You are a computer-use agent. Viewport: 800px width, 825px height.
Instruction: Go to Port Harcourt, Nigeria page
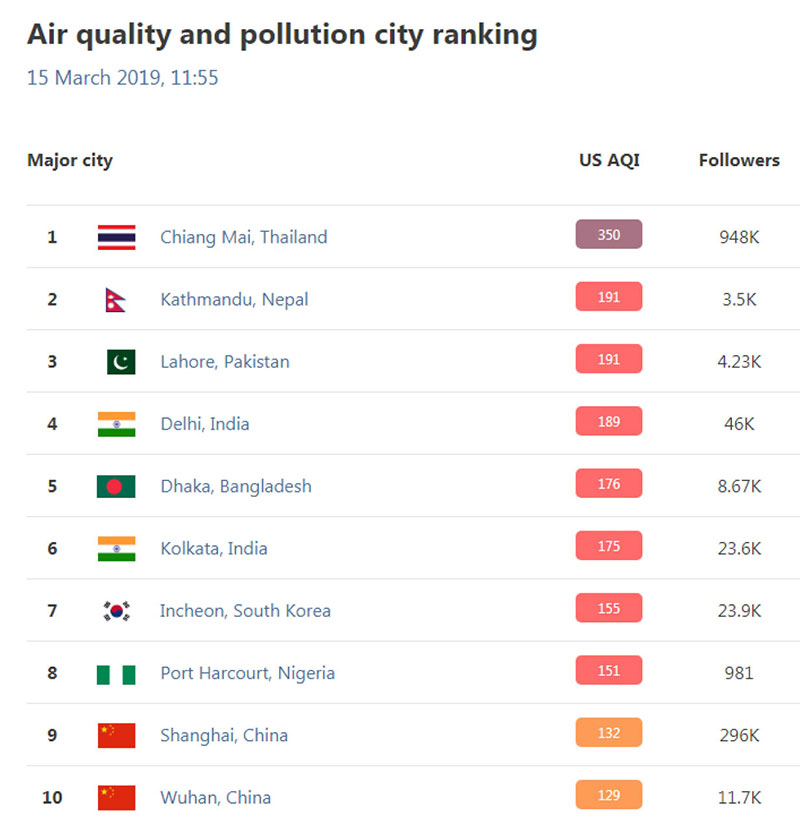(x=247, y=673)
